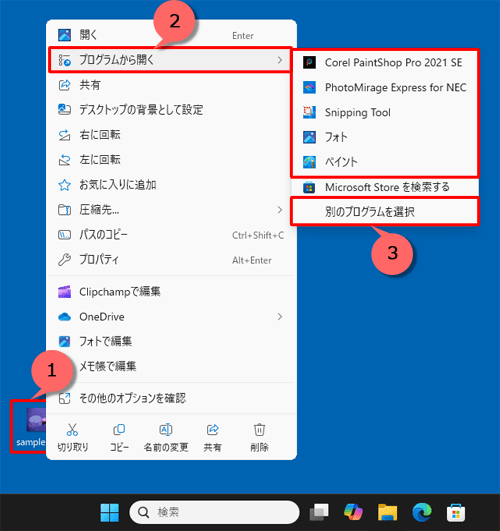
Task: Open with Corel PaintShop Pro 2021 SE
Action: (x=385, y=62)
